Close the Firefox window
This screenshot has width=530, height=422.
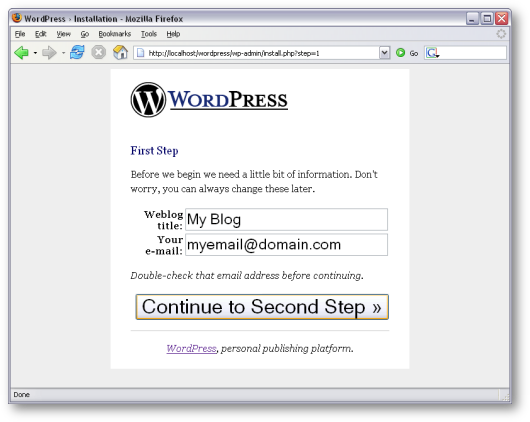tap(502, 18)
